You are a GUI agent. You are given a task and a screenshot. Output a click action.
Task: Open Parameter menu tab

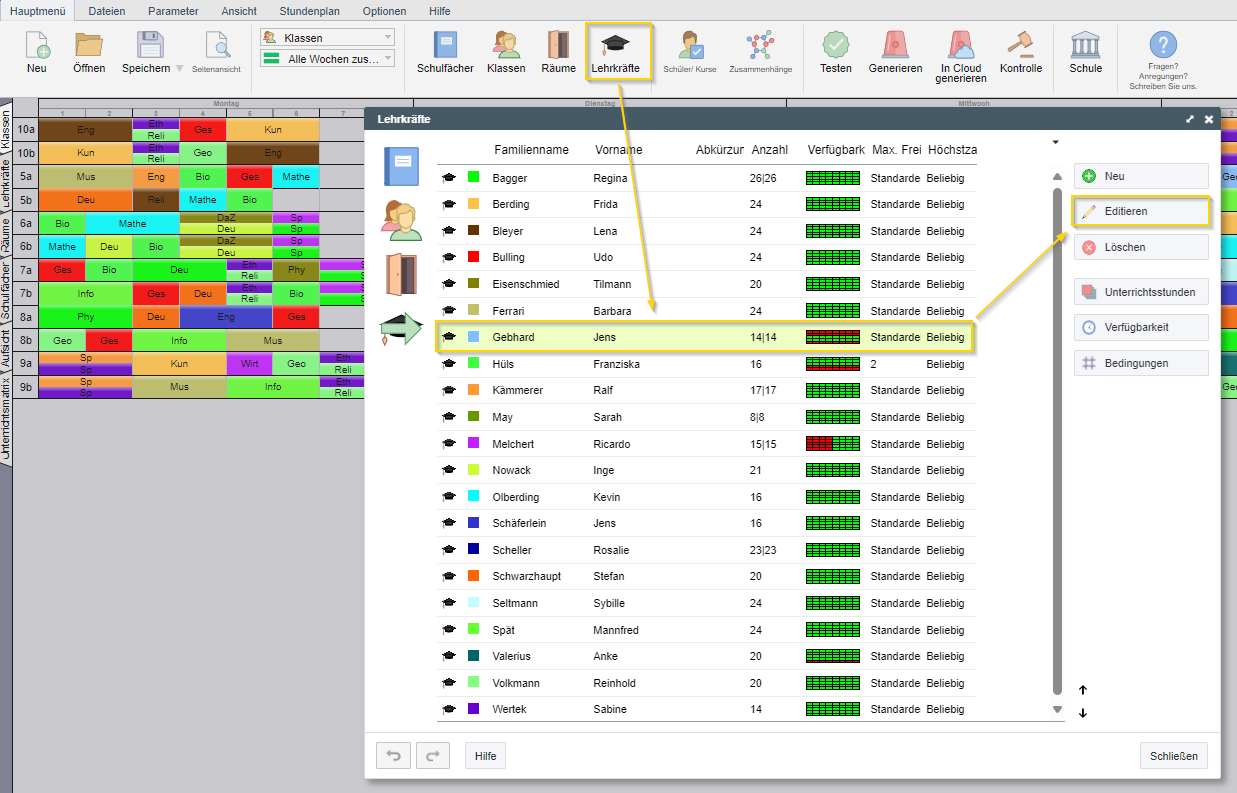point(173,11)
